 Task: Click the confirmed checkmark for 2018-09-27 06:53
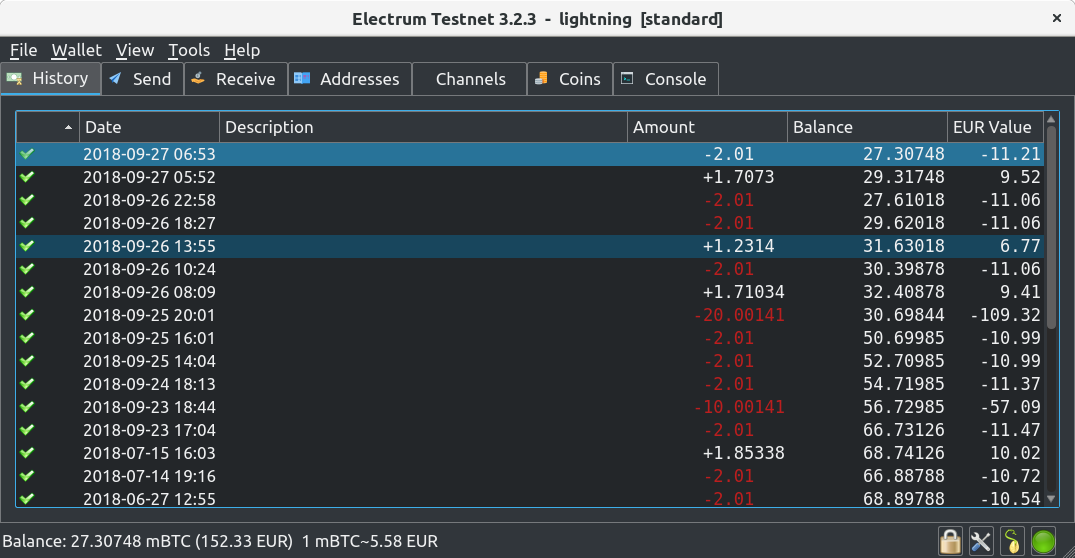pos(27,154)
